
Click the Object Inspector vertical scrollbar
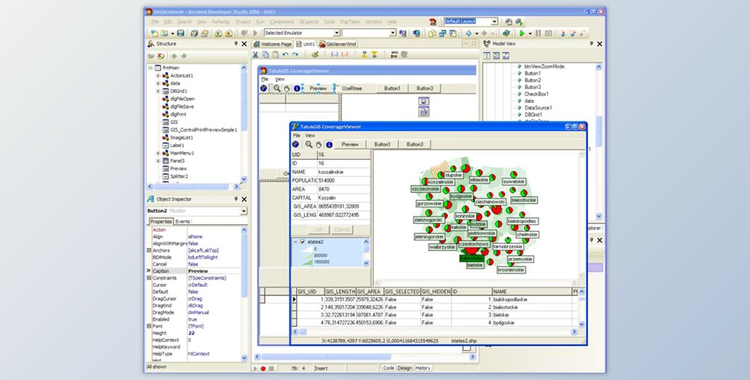pyautogui.click(x=244, y=293)
